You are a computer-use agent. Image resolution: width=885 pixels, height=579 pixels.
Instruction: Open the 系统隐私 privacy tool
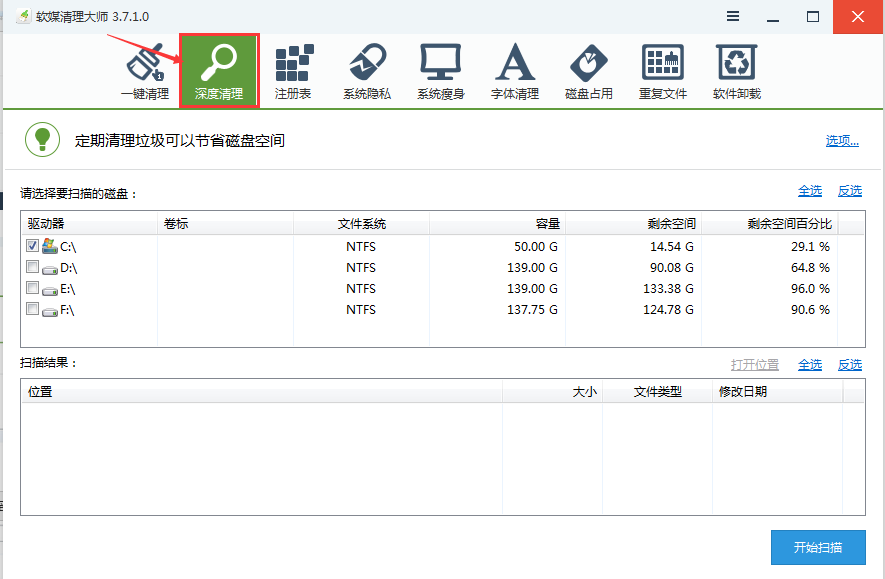pos(367,70)
